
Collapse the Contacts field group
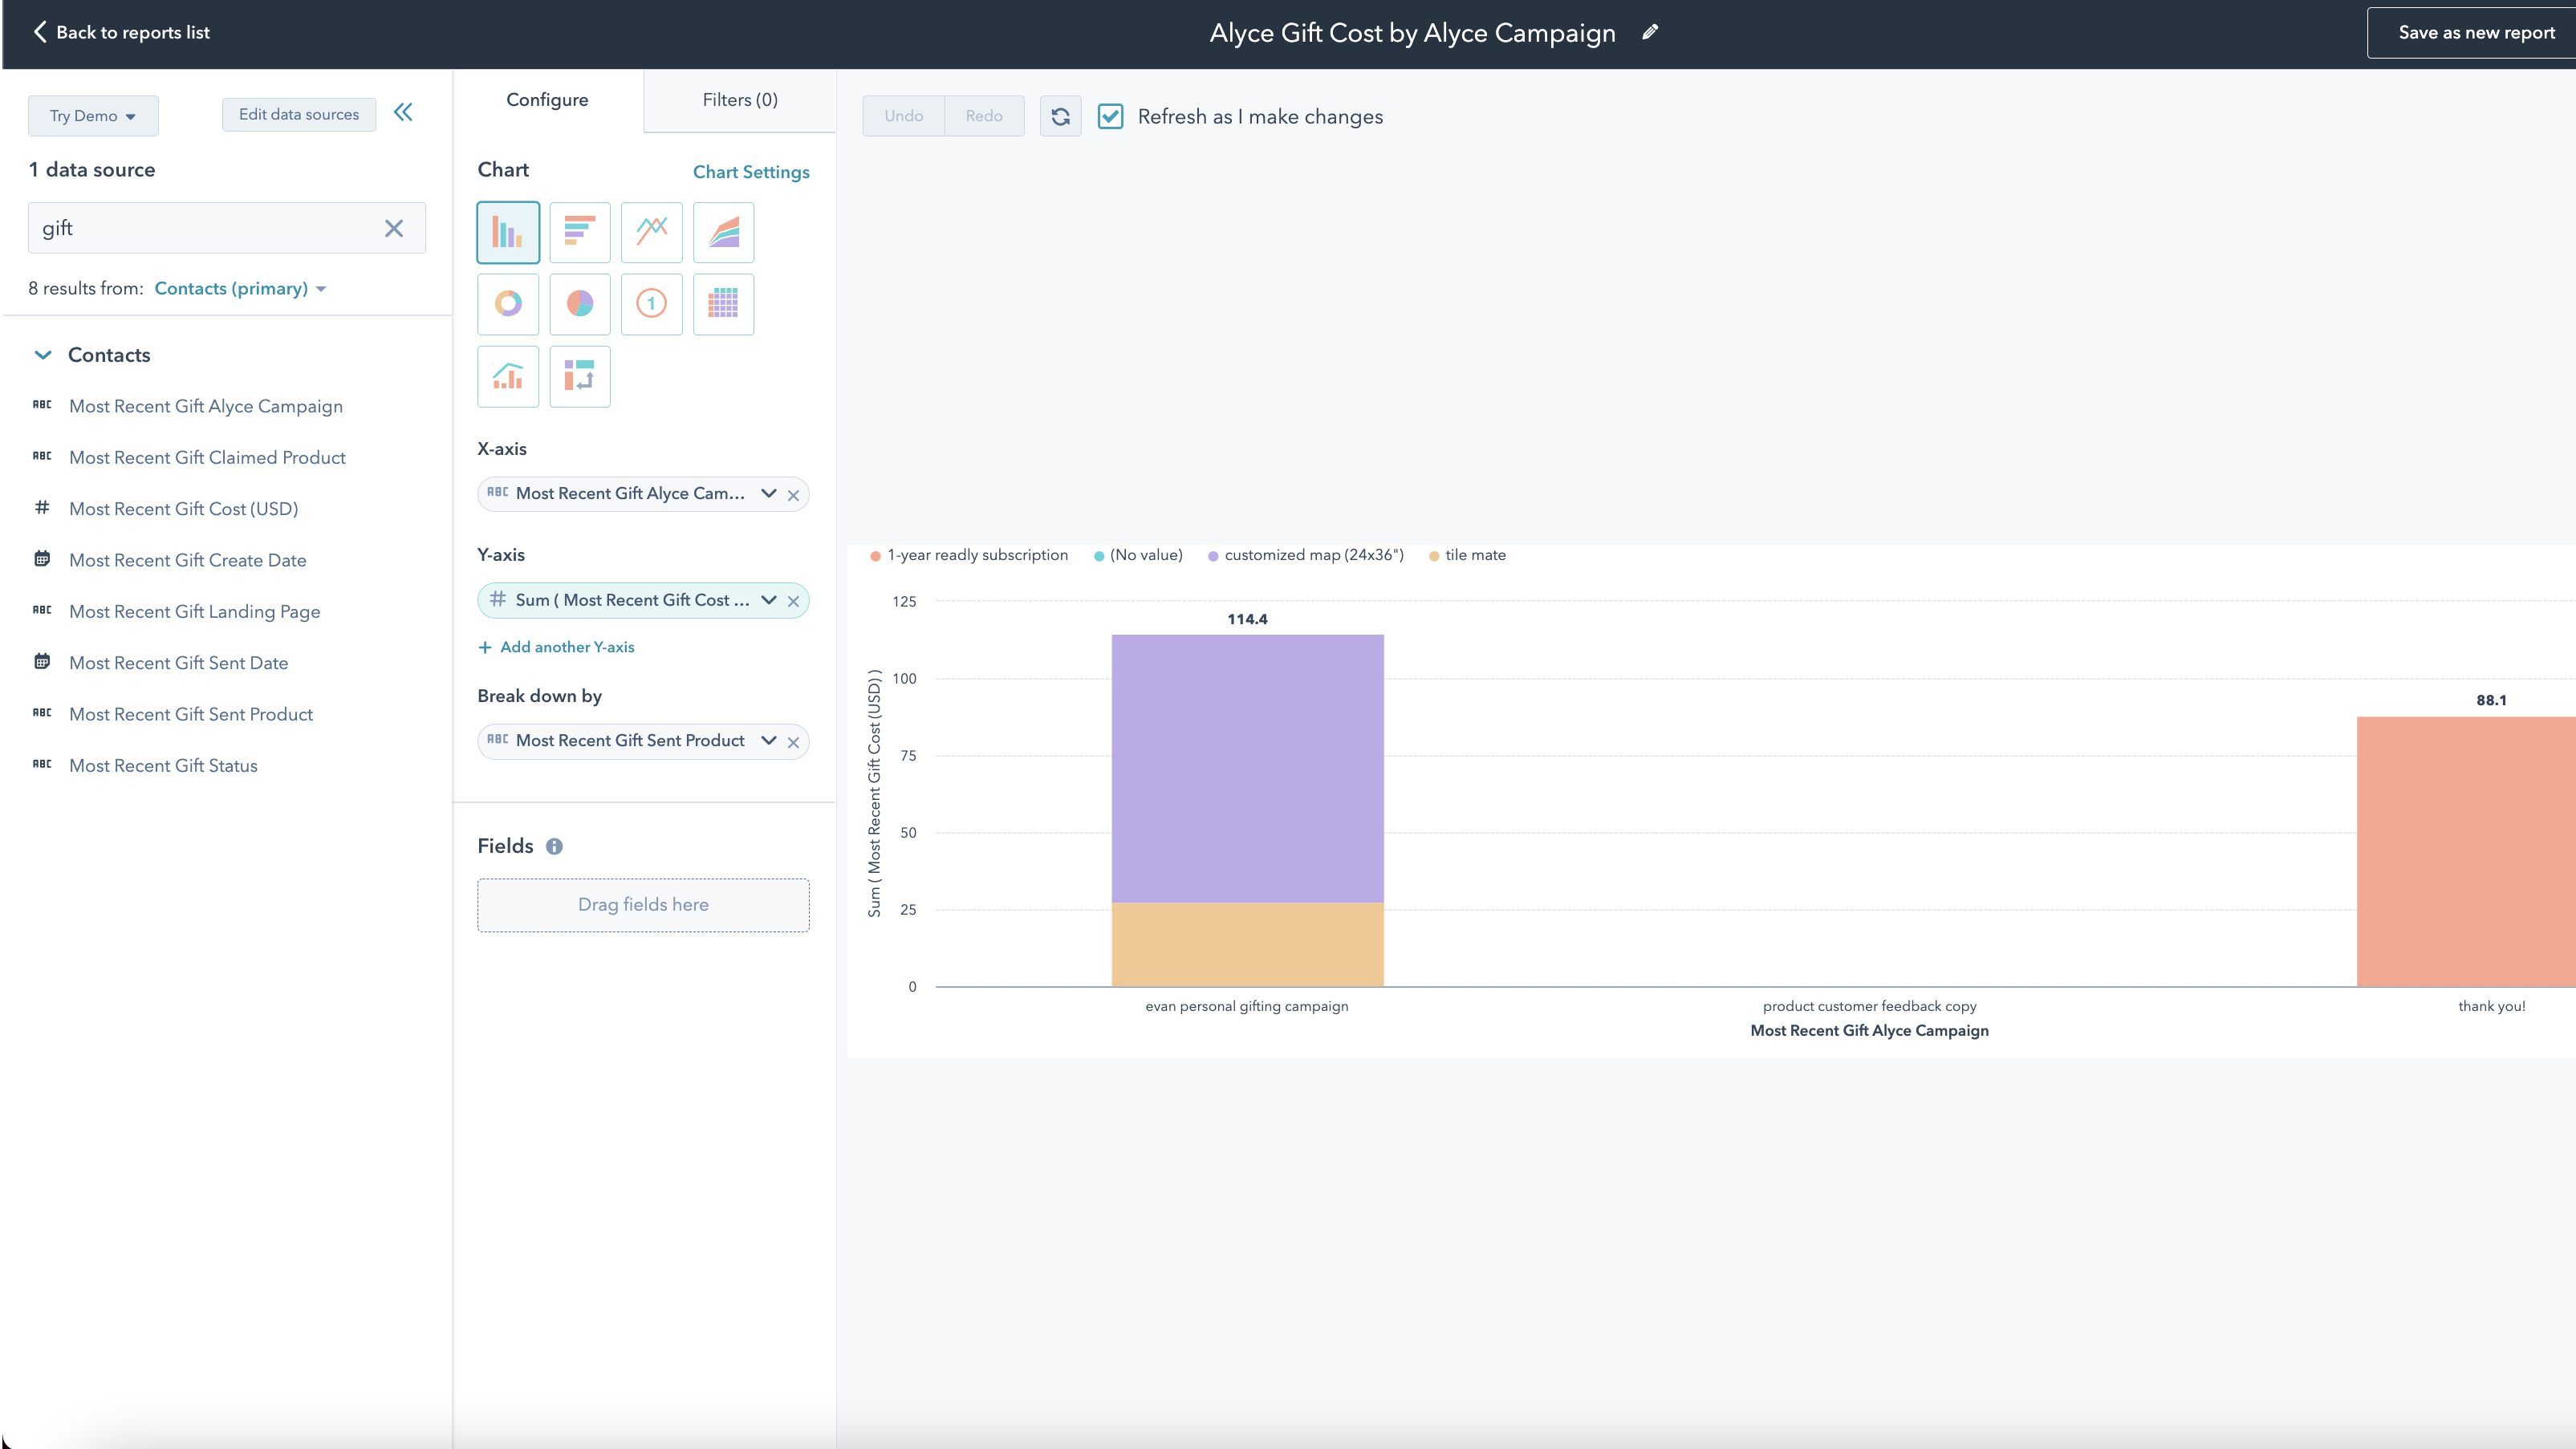coord(43,354)
